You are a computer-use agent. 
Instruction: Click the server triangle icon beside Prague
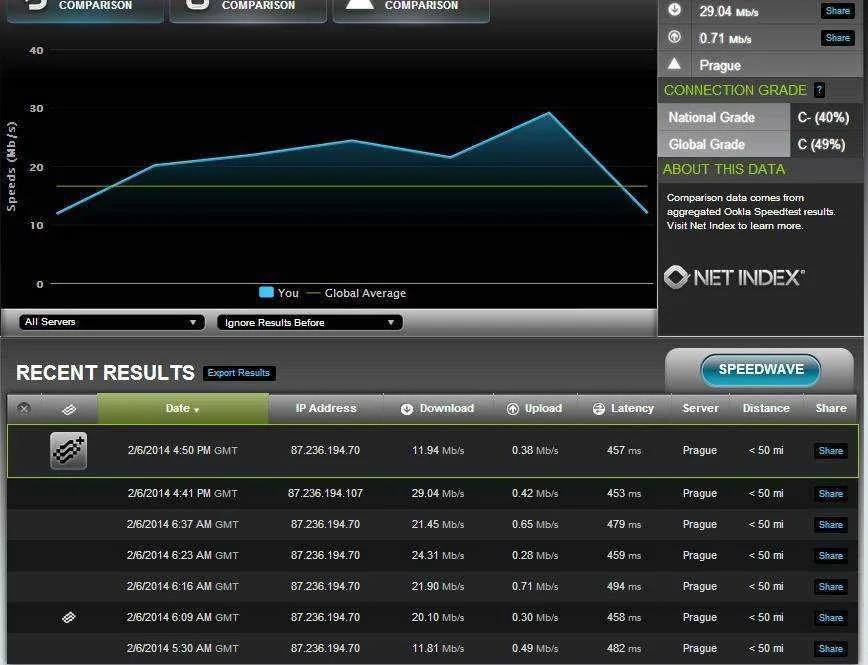tap(674, 64)
